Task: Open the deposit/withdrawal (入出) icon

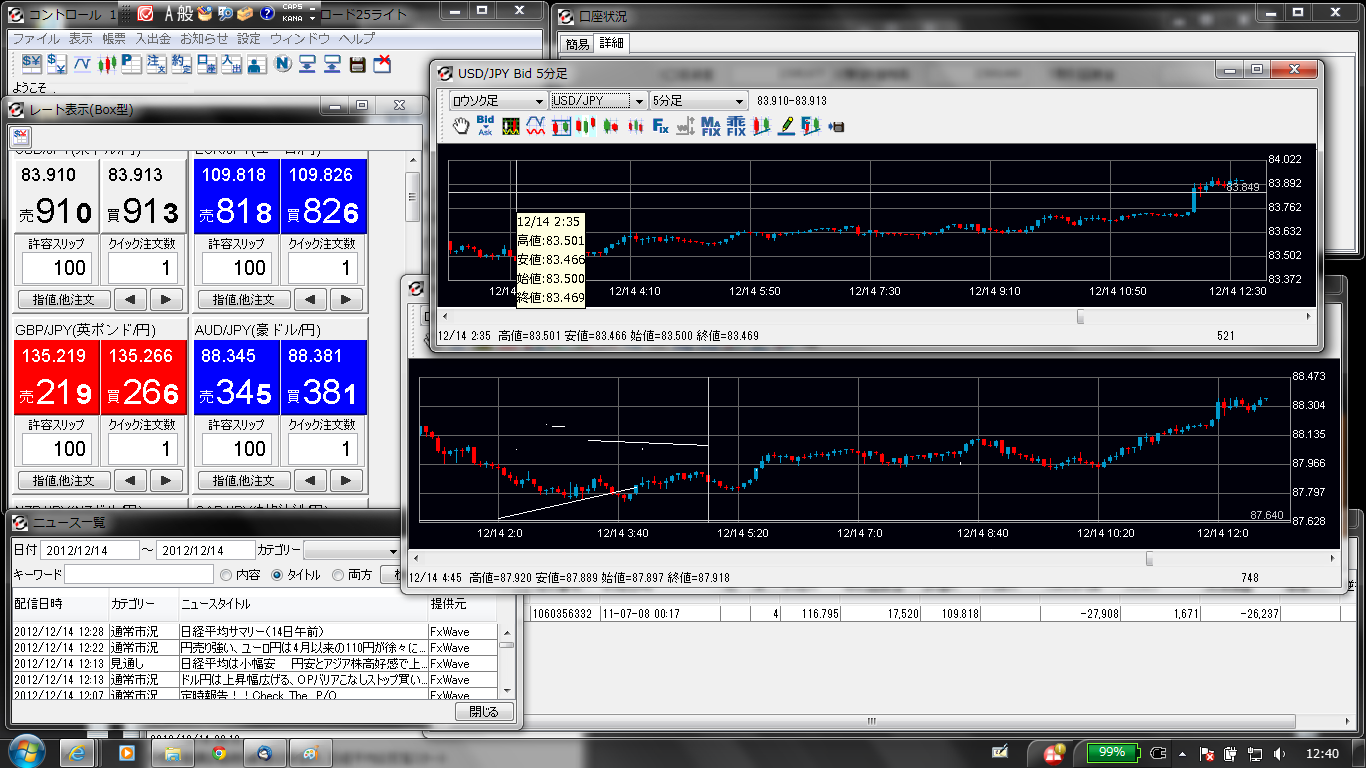Action: (231, 64)
